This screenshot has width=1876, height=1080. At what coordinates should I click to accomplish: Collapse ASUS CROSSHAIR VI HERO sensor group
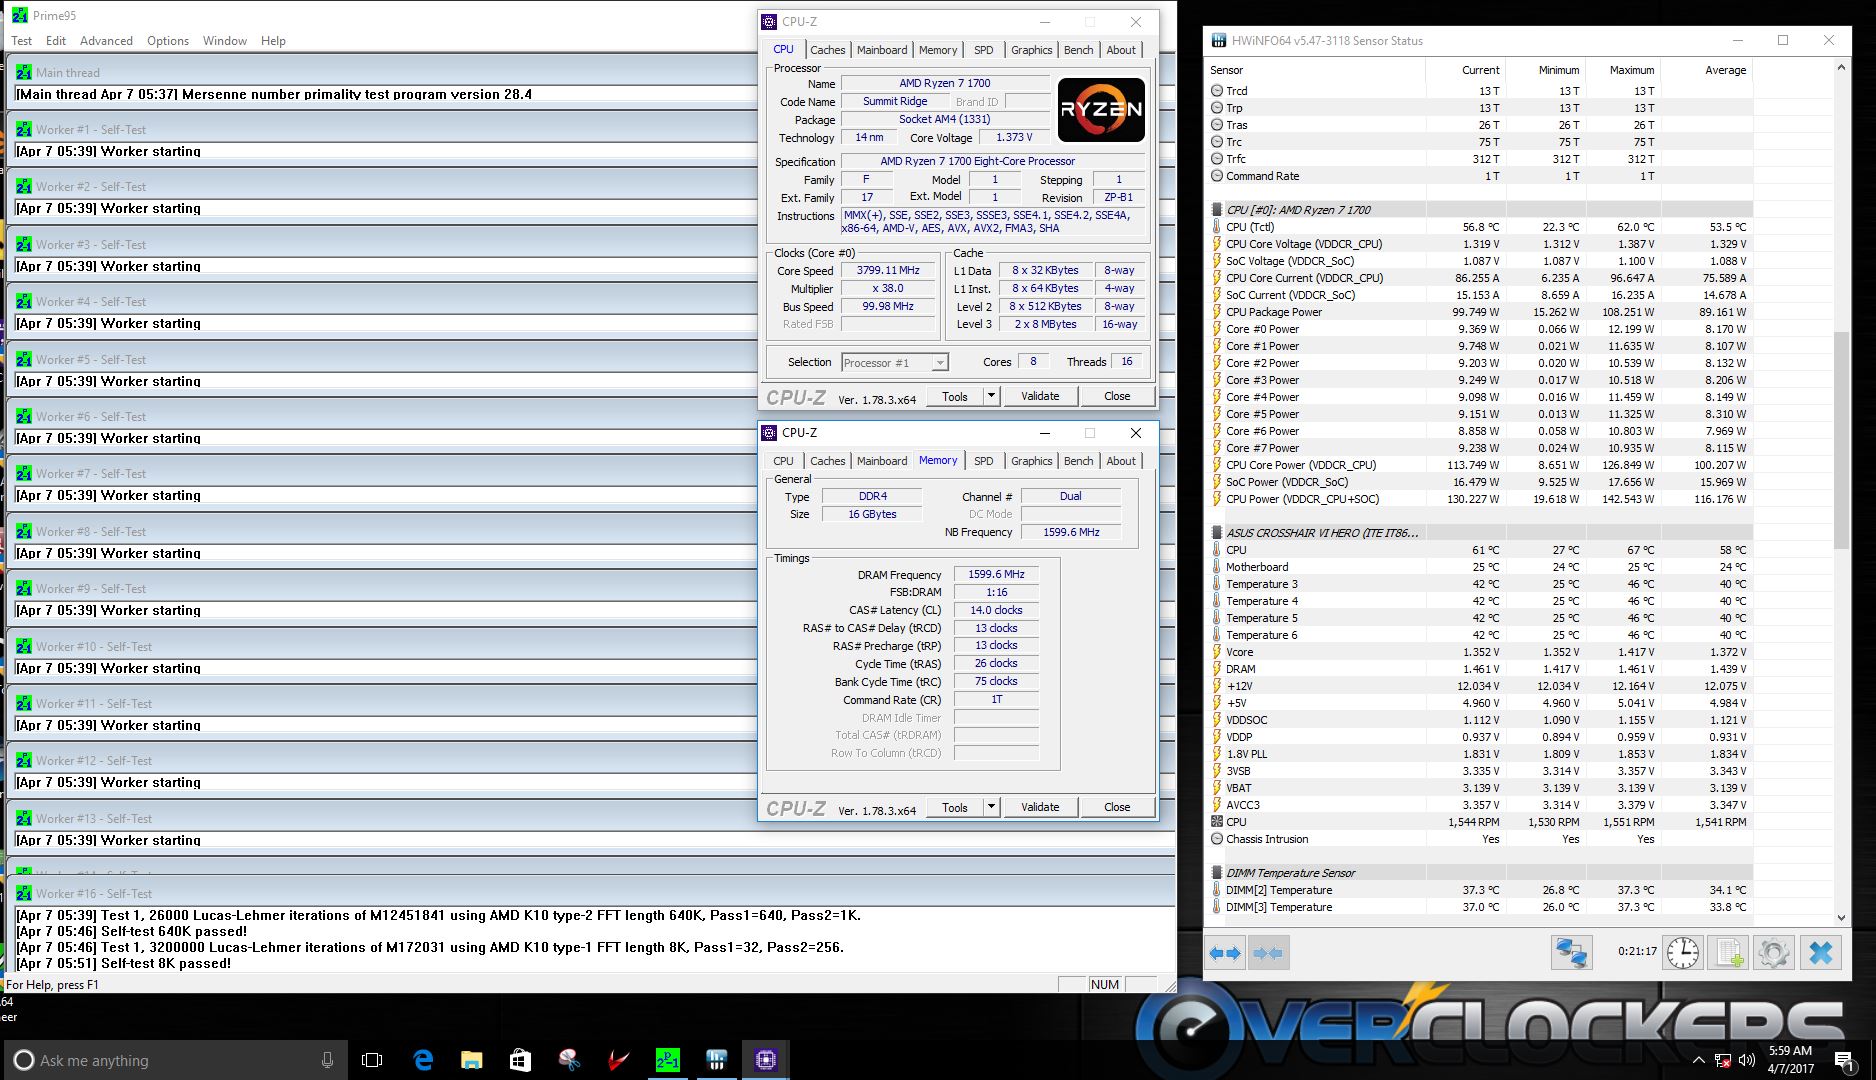click(1217, 533)
